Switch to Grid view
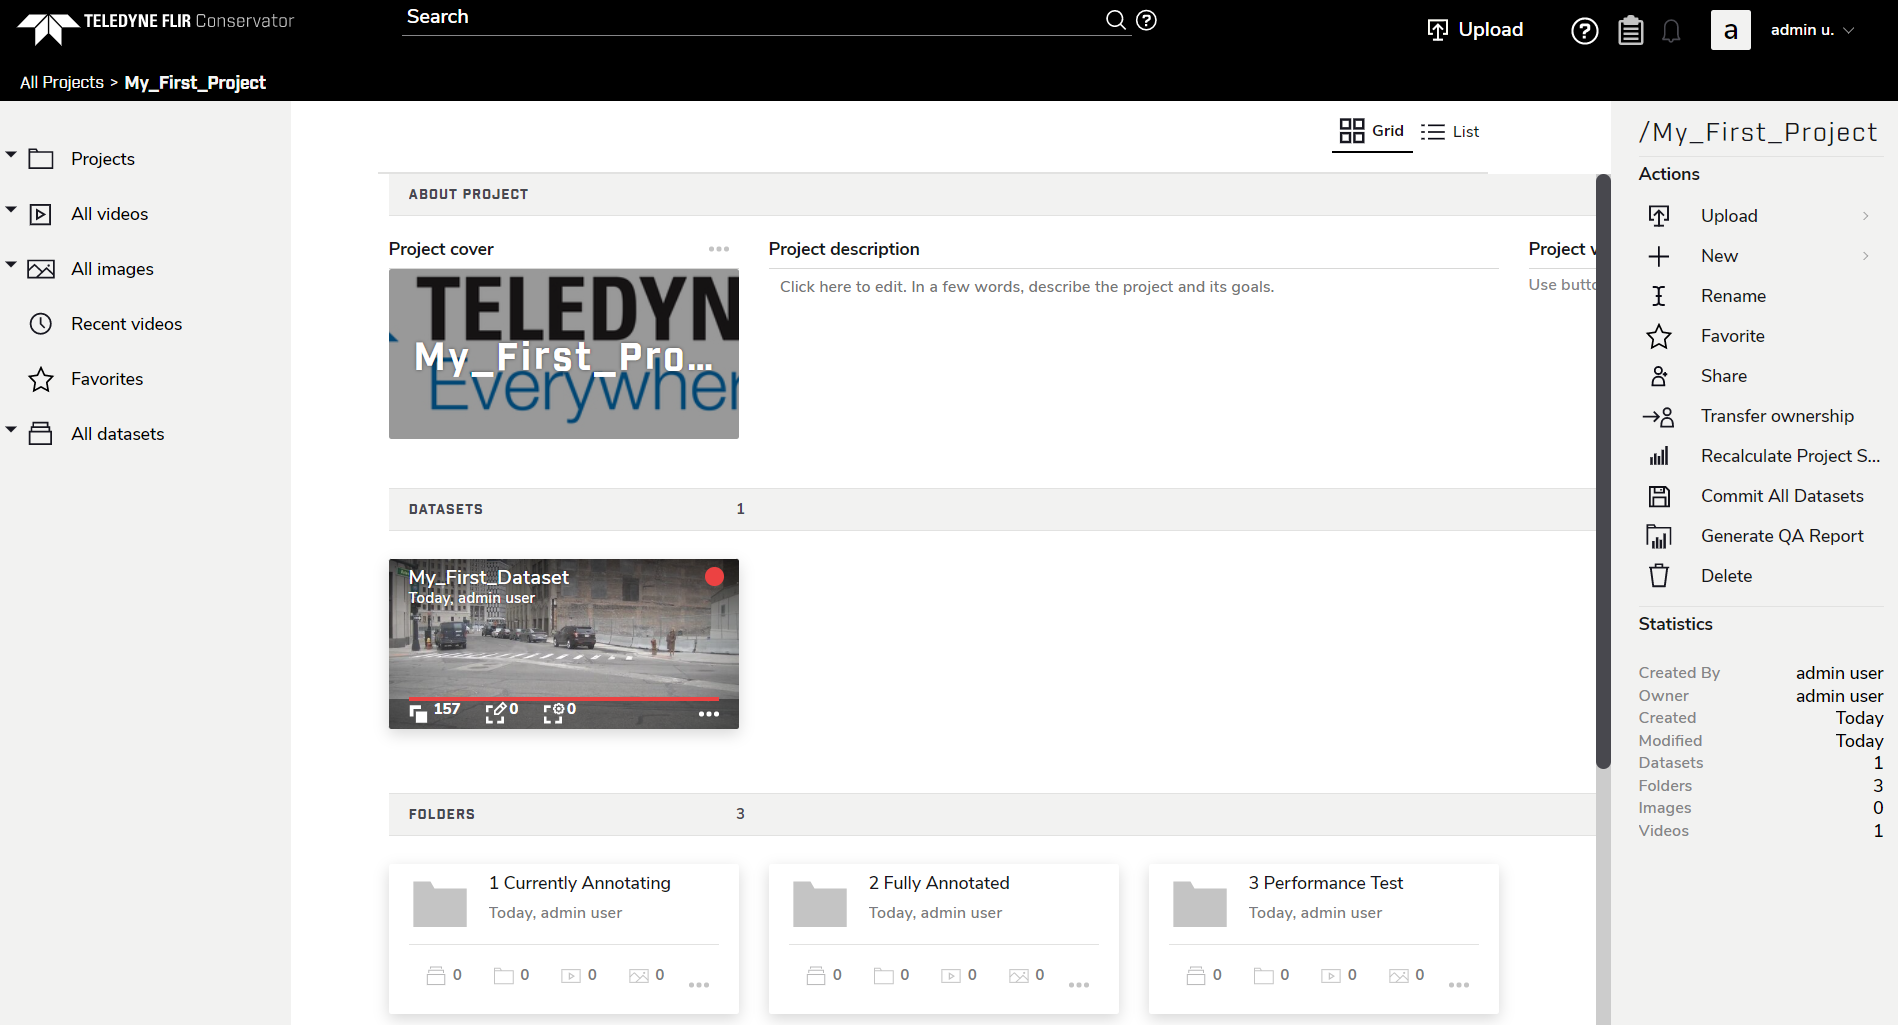1898x1025 pixels. click(x=1371, y=131)
